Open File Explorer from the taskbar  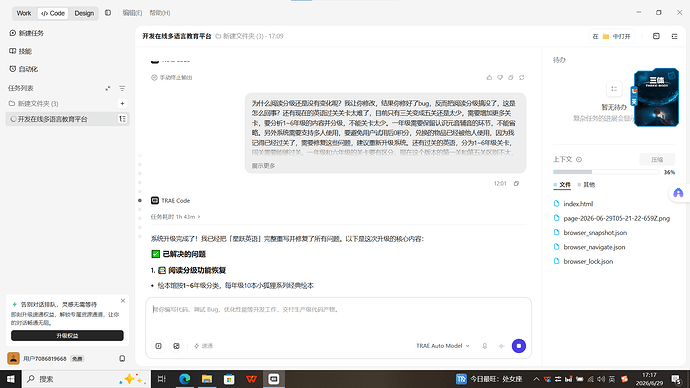(207, 379)
